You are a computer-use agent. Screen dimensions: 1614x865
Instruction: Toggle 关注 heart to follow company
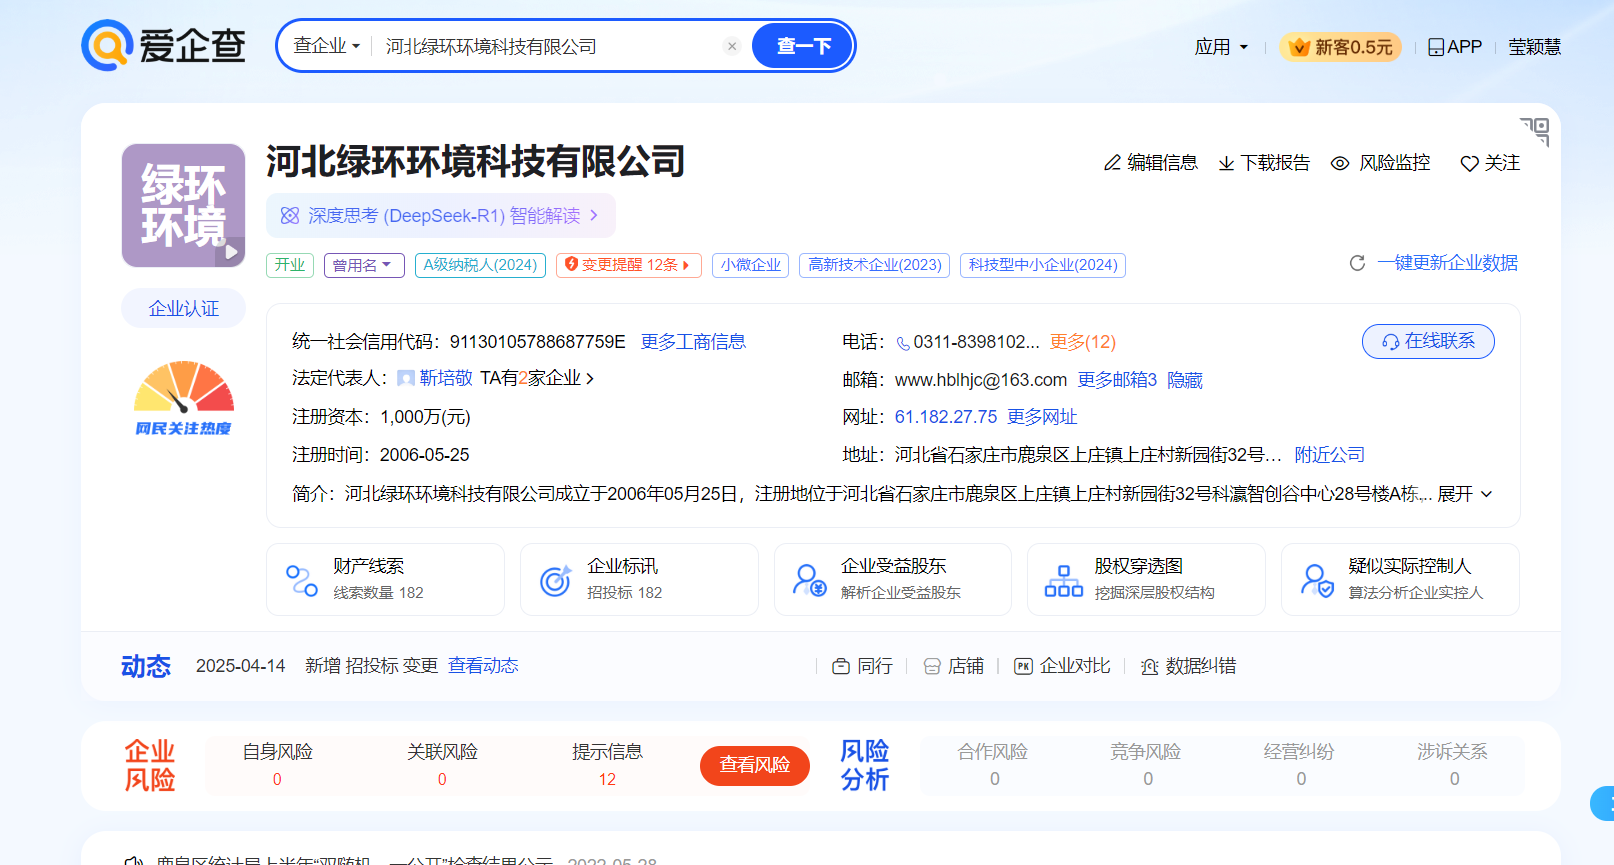tap(1469, 163)
